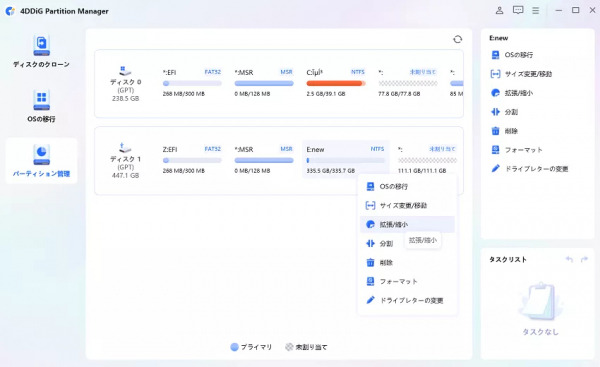The image size is (600, 367).
Task: Select Z:EFI partition on Disk 1
Action: pyautogui.click(x=192, y=160)
